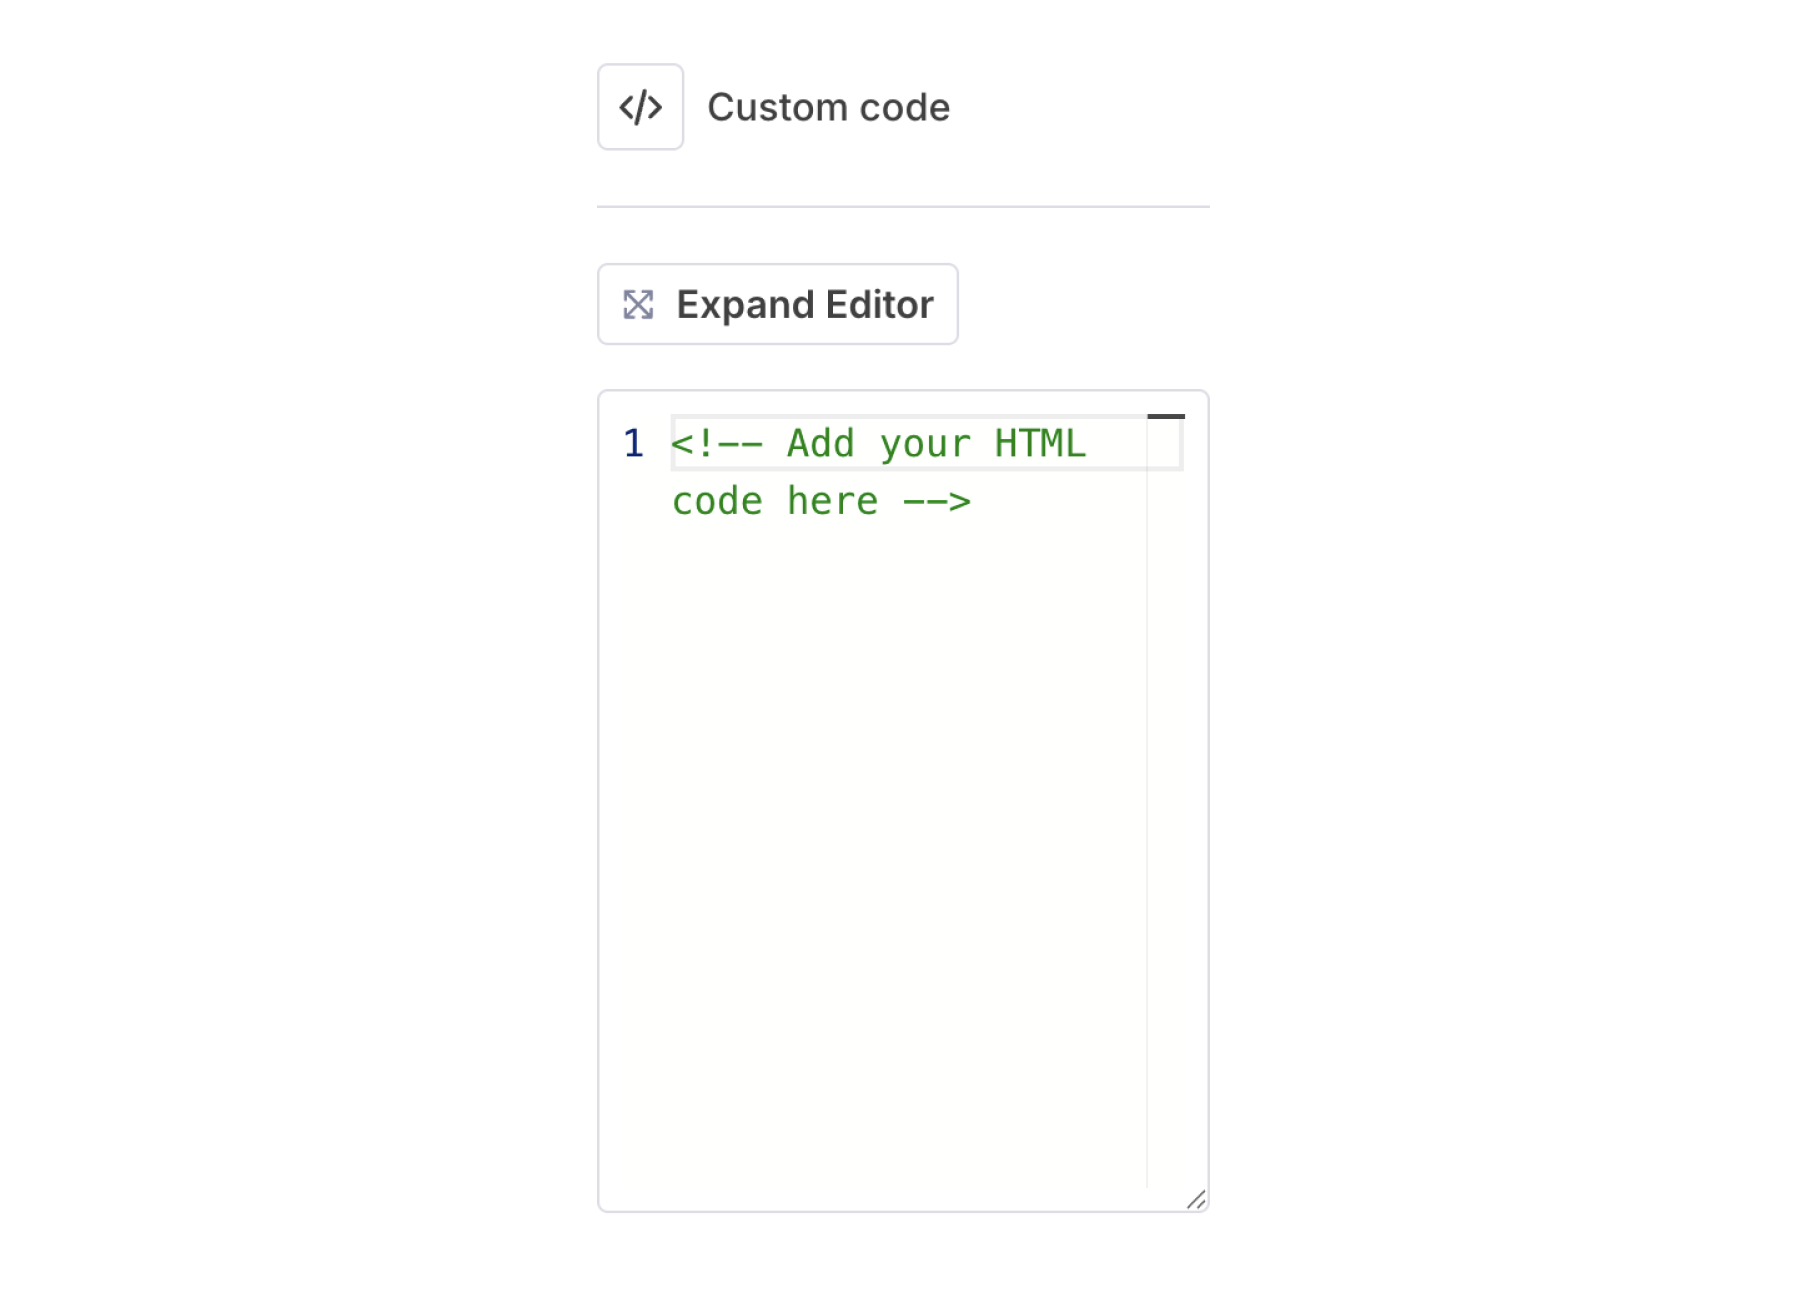
Task: Select the expand arrows icon on Expand Editor
Action: coord(639,303)
